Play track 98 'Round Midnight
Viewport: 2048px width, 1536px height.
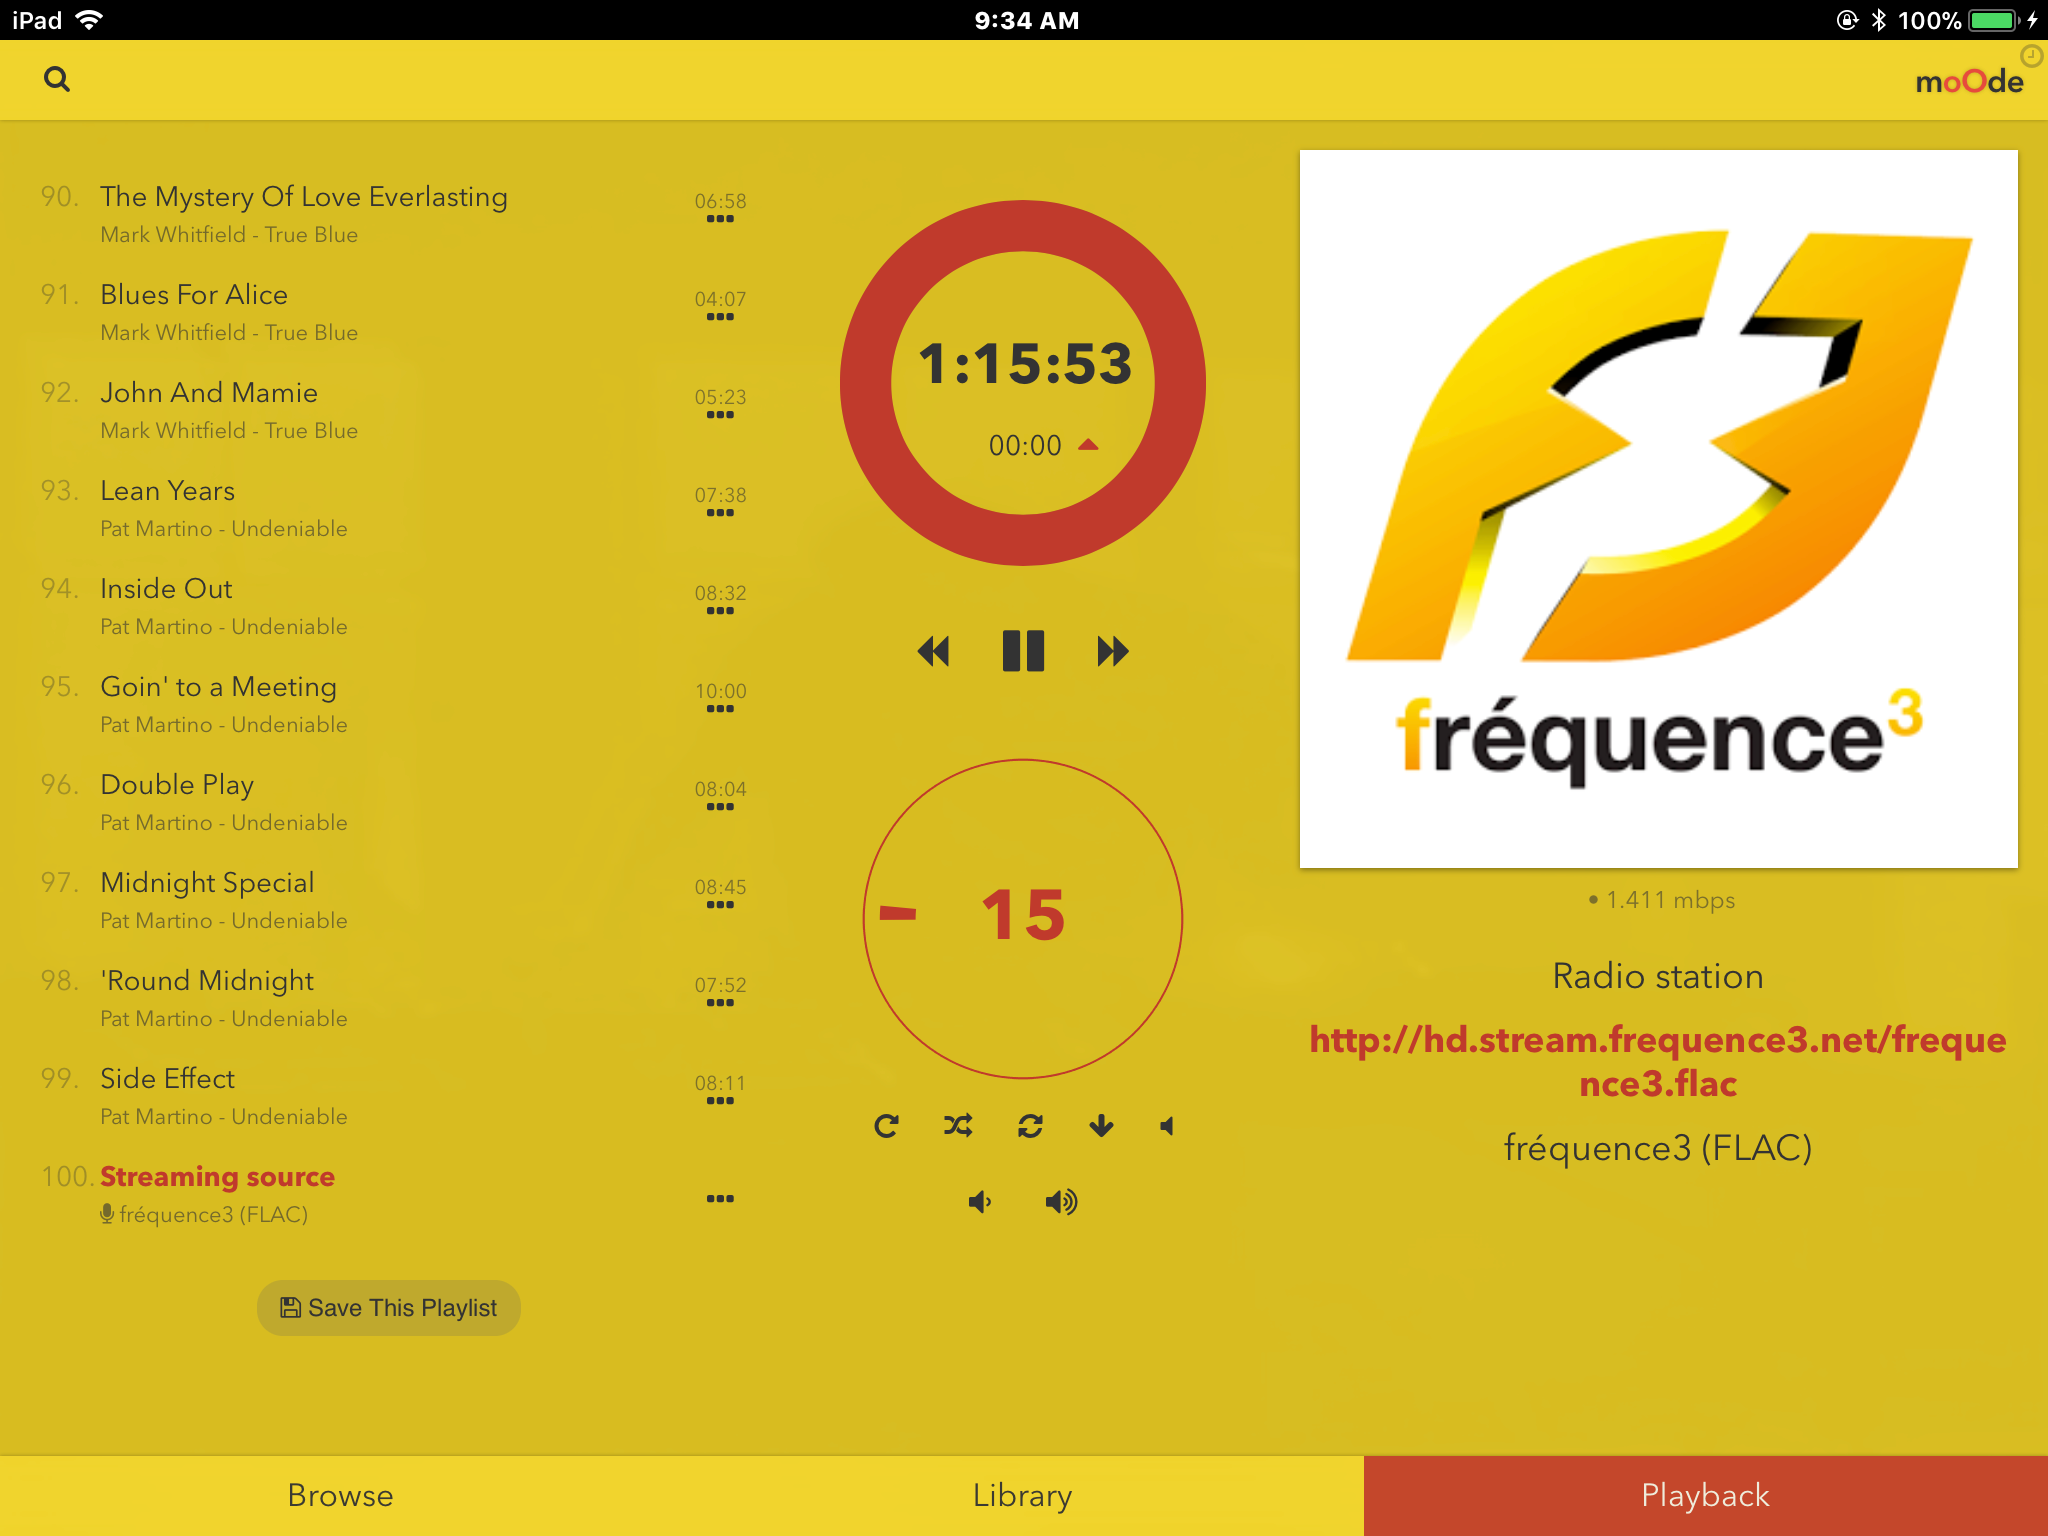point(207,981)
